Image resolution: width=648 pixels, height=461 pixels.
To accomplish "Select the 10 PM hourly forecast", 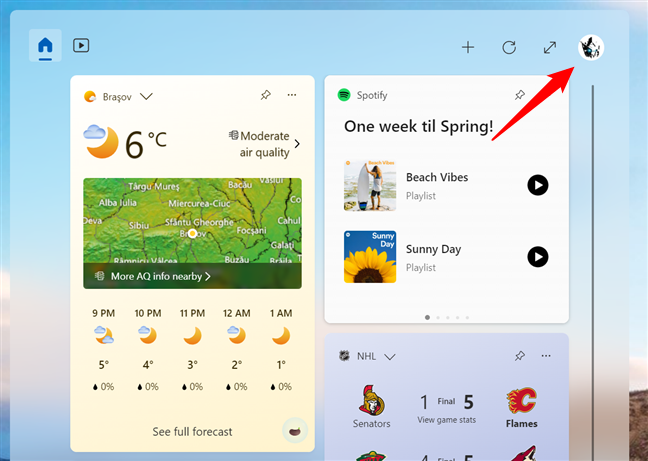I will coord(148,350).
